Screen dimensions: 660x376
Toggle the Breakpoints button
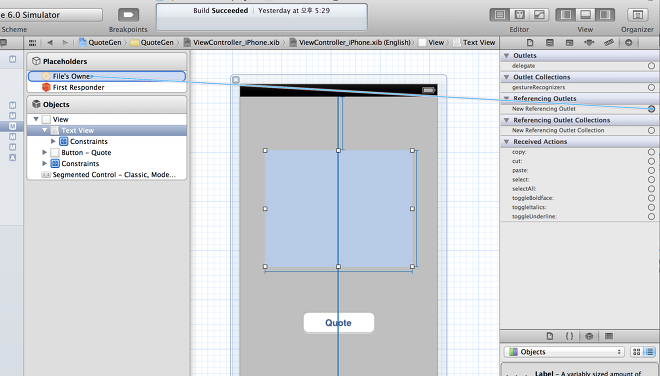click(128, 15)
